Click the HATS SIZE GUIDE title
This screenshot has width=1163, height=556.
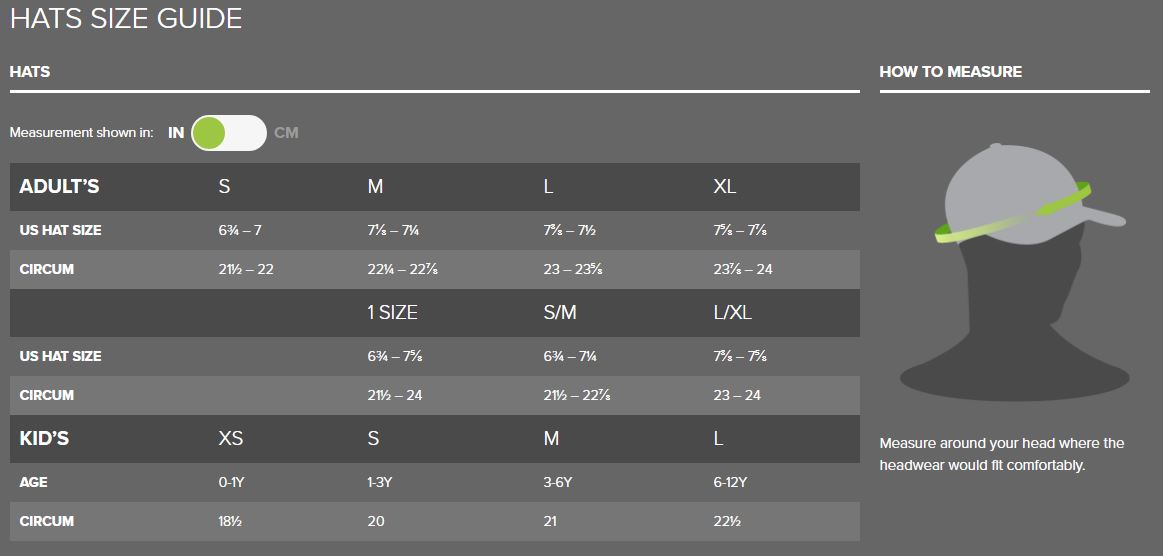tap(126, 18)
